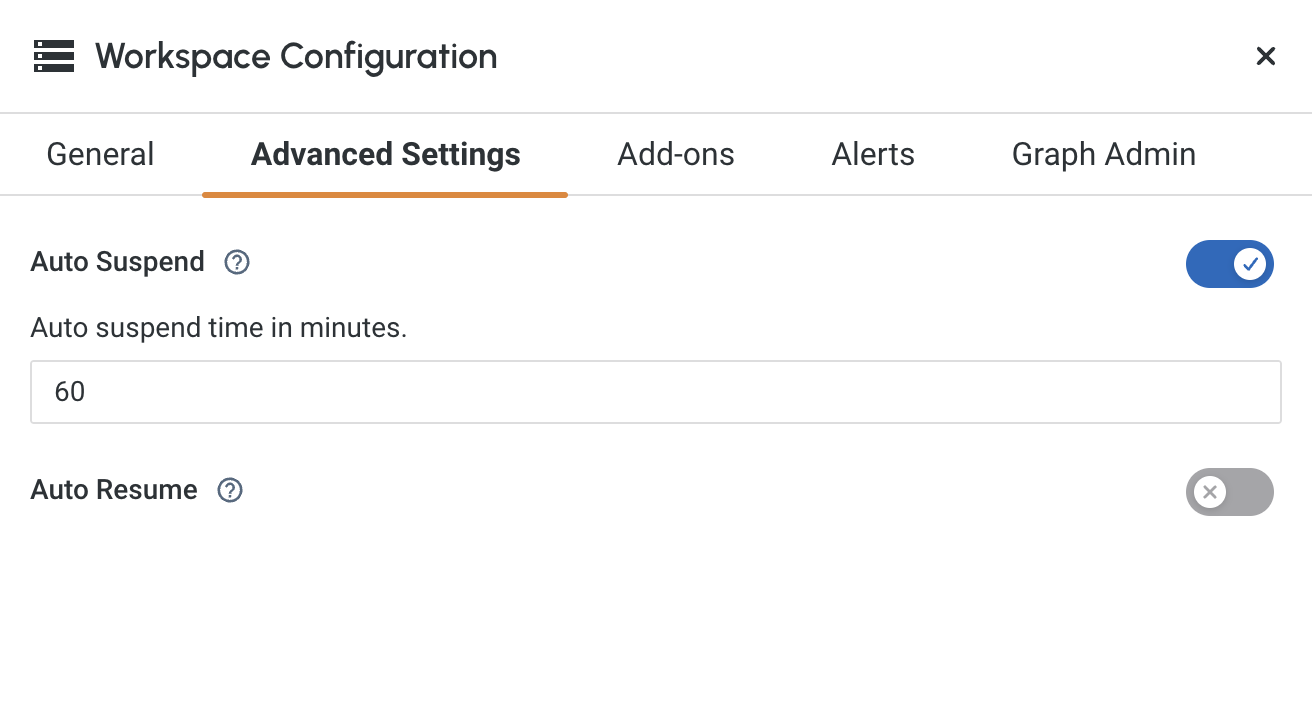Click the X inside the Auto Resume toggle
This screenshot has height=704, width=1312.
coord(1210,492)
